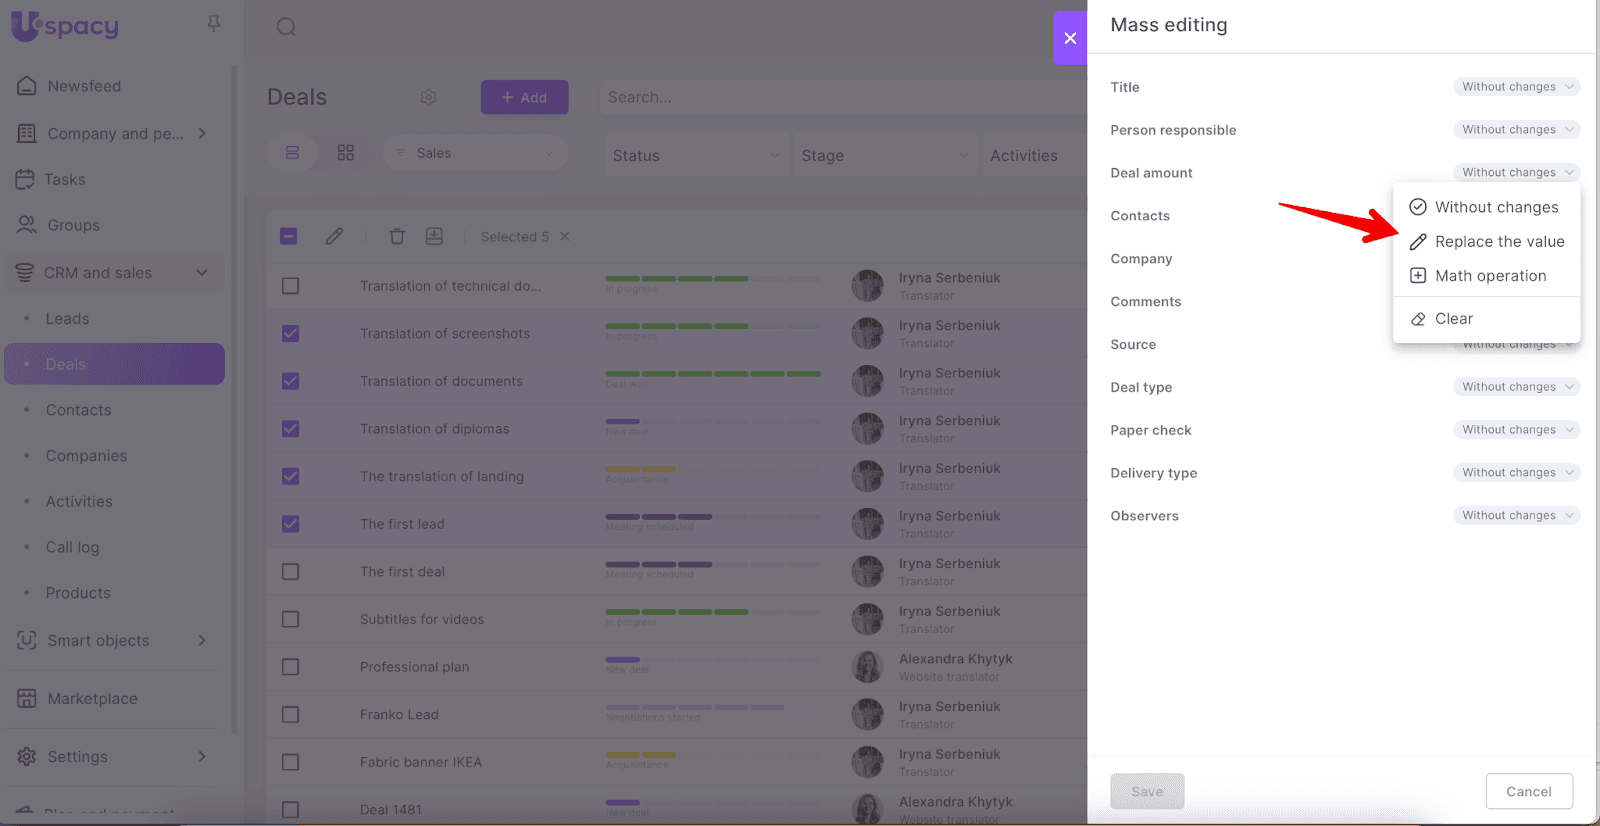Open the Sales funnel dropdown
The height and width of the screenshot is (826, 1600).
pos(475,153)
